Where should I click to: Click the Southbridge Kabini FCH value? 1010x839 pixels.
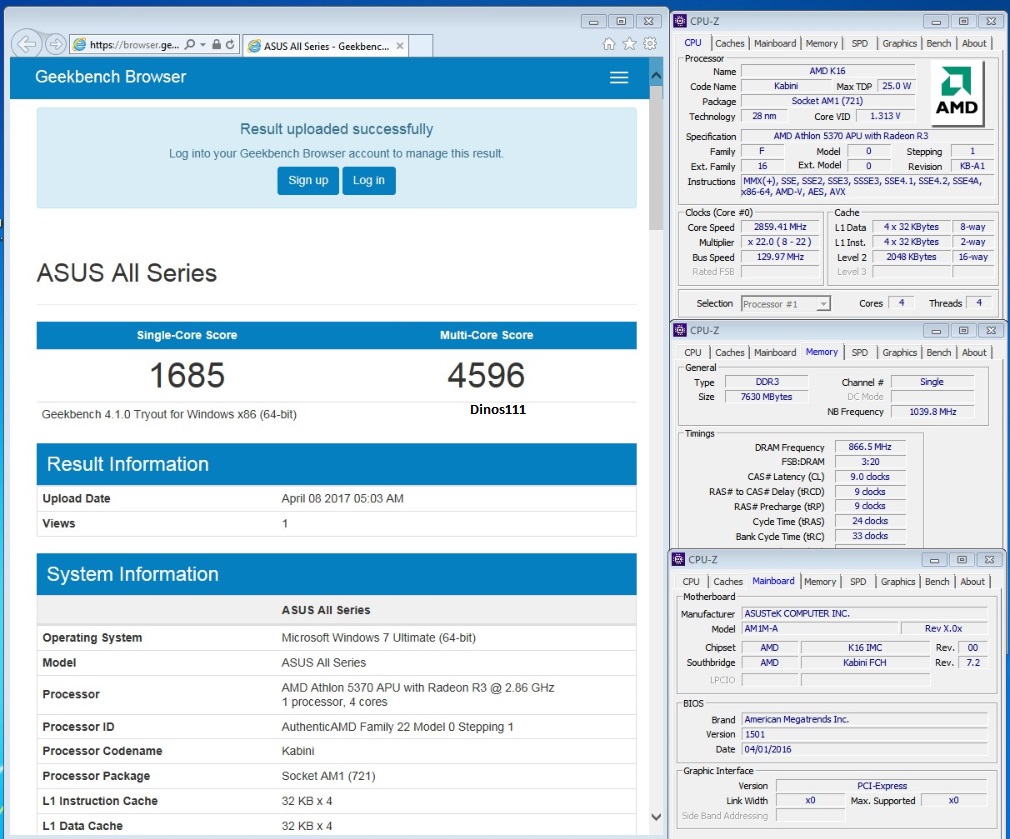click(x=864, y=663)
